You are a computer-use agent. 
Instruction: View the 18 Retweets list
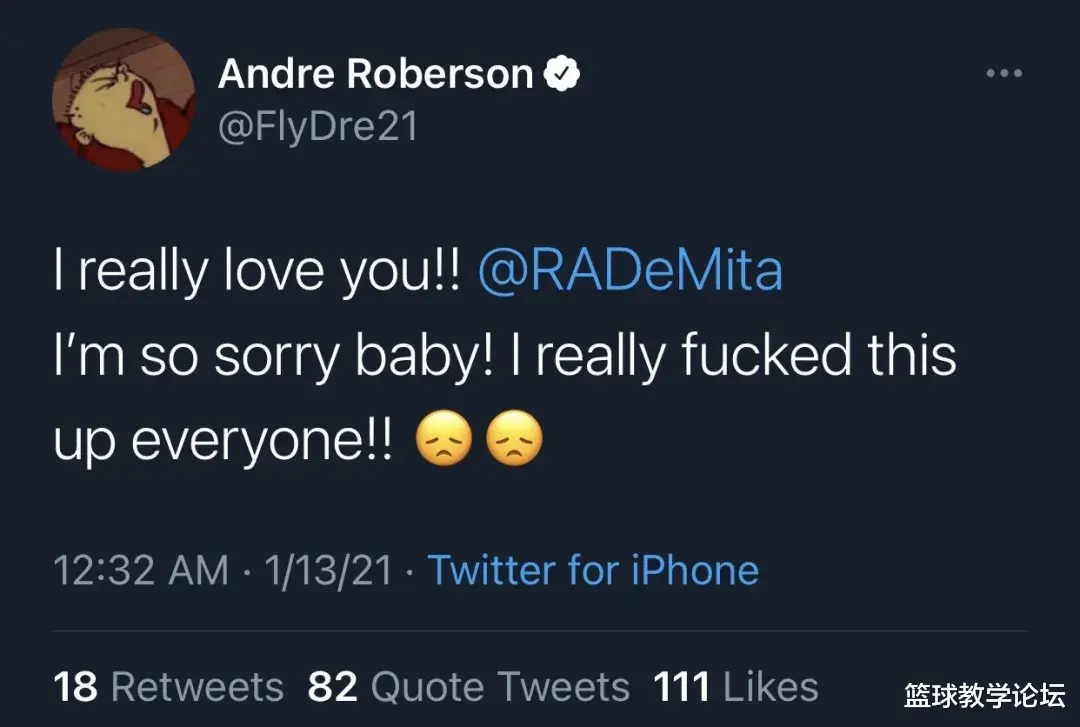pos(168,687)
